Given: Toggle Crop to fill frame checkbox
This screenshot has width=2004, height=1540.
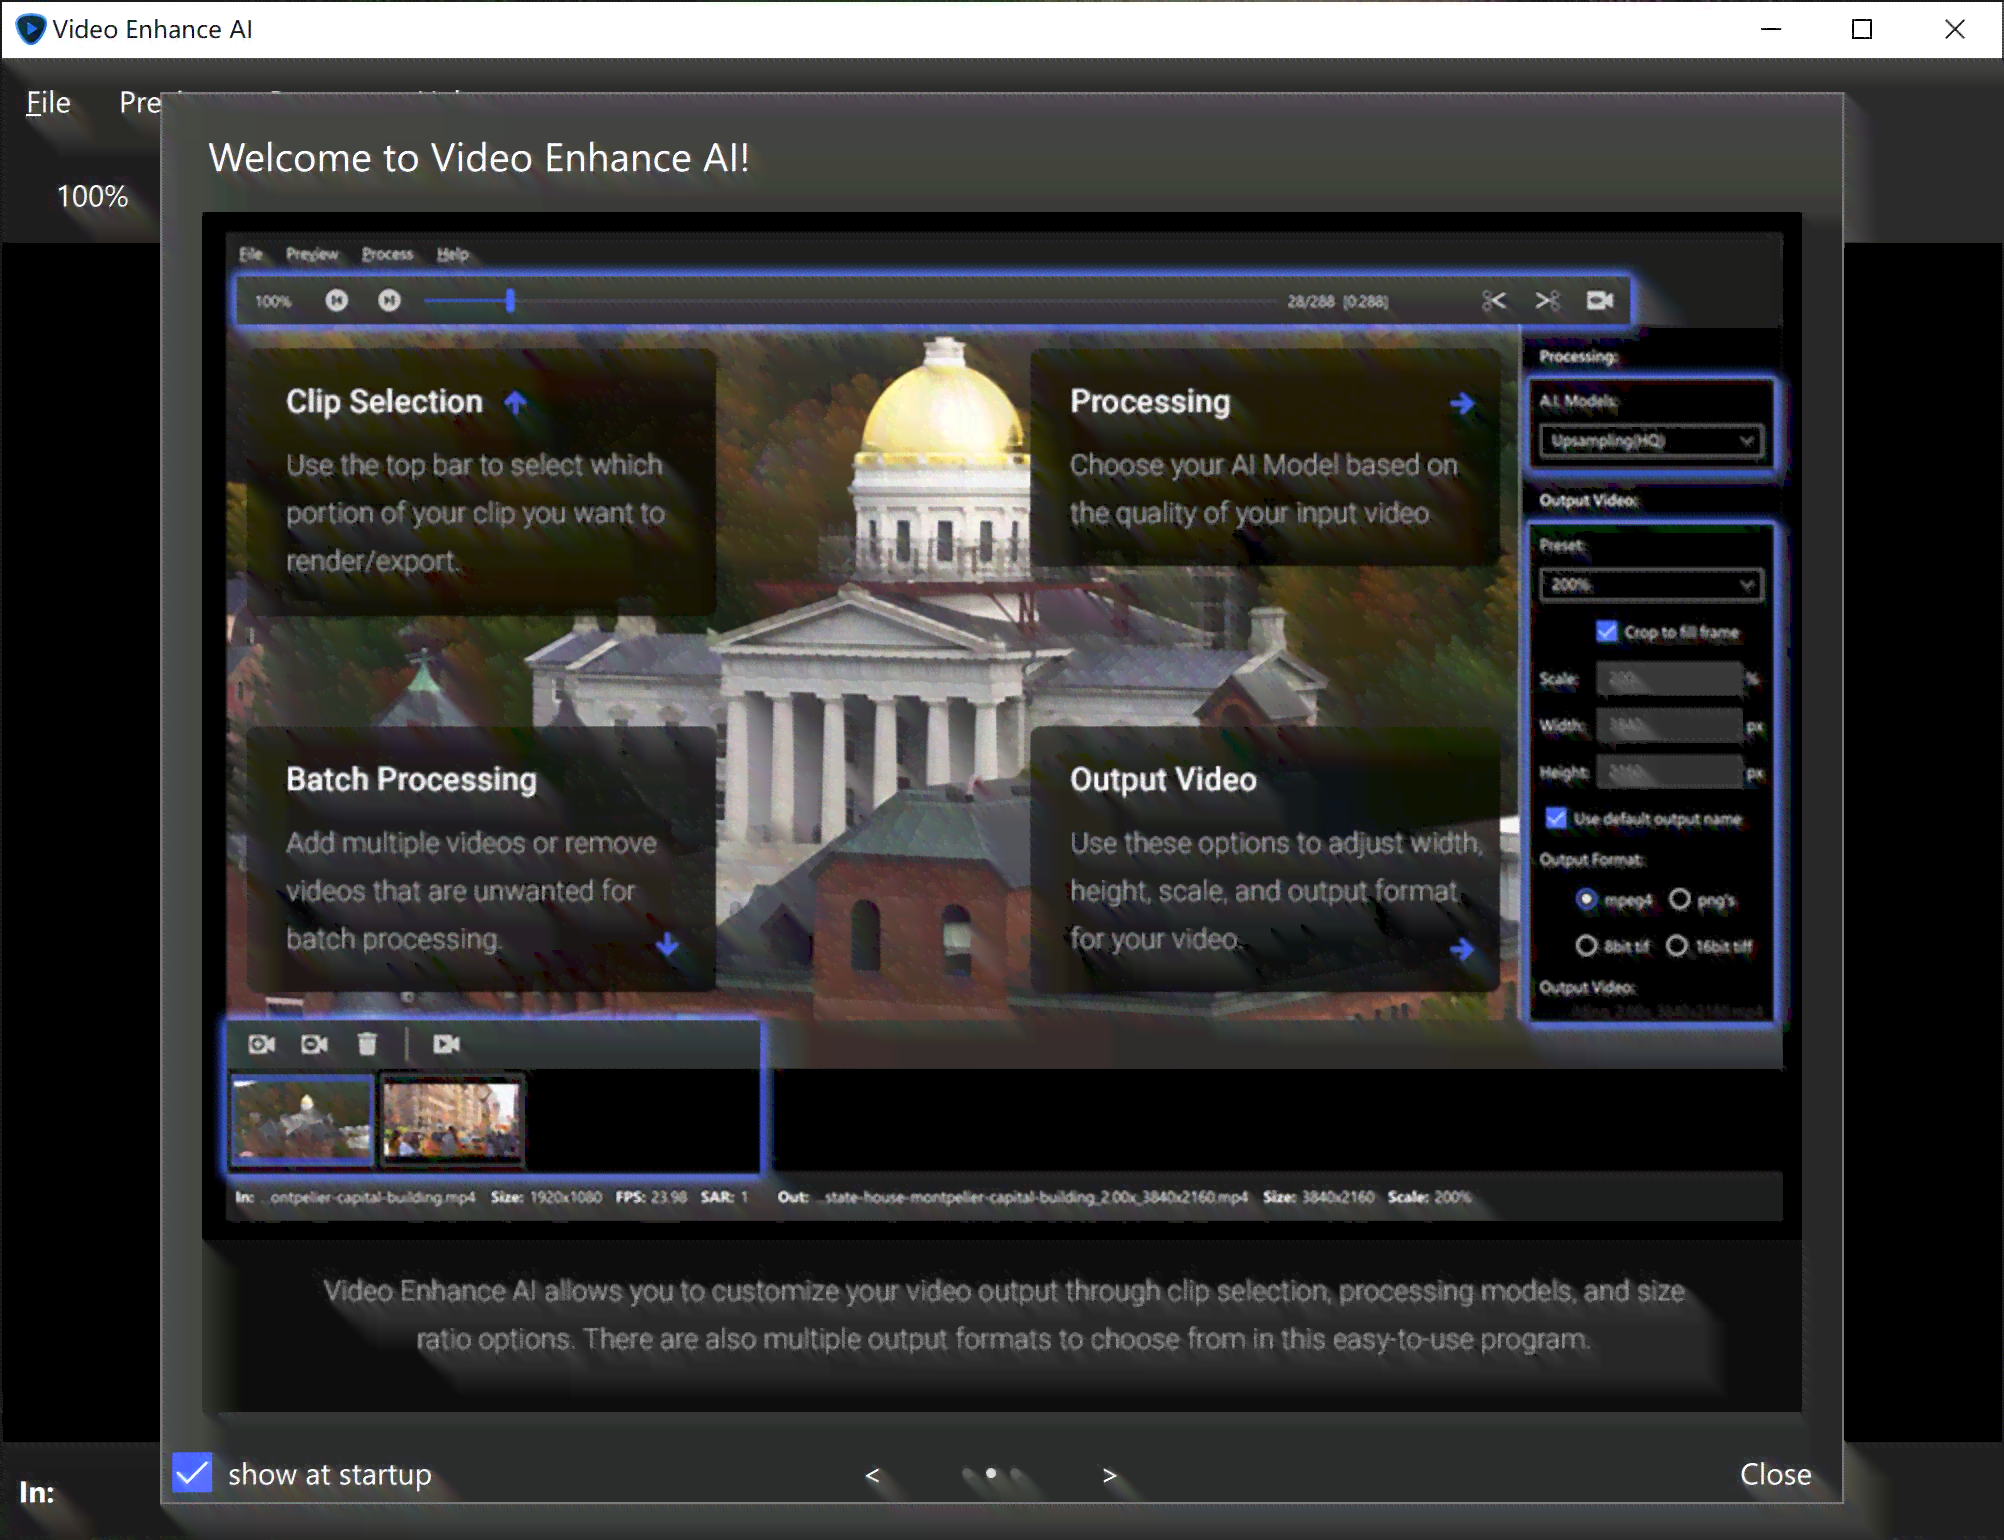Looking at the screenshot, I should coord(1607,631).
